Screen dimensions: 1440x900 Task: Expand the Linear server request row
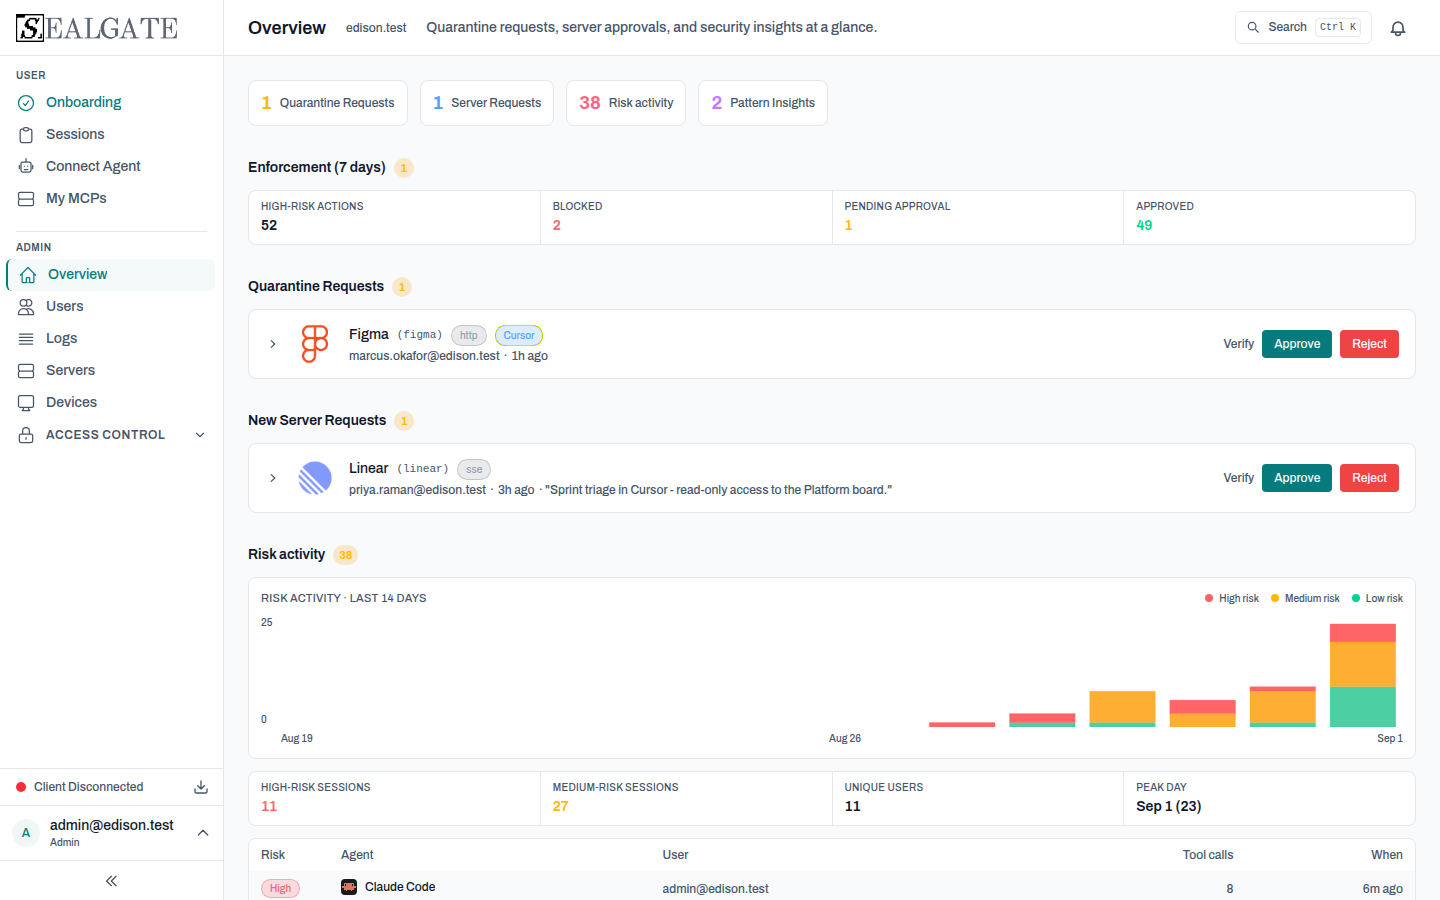(273, 478)
